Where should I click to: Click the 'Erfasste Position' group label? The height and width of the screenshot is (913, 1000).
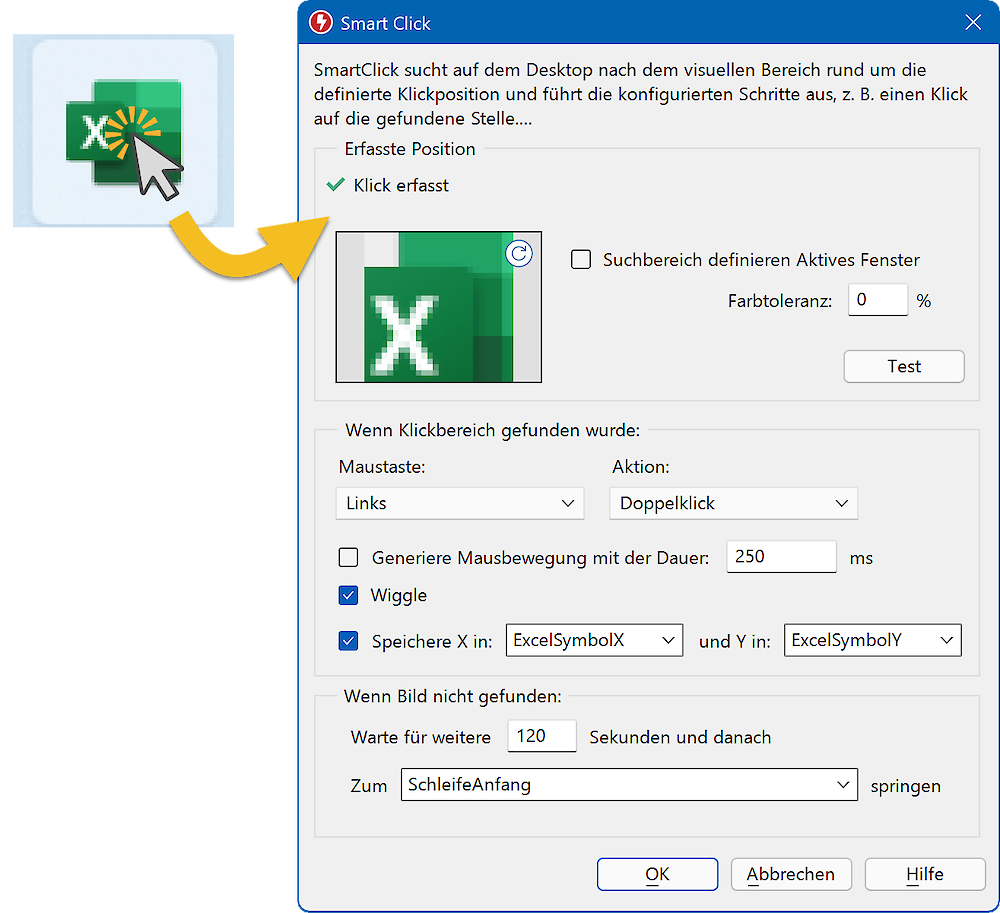[410, 149]
